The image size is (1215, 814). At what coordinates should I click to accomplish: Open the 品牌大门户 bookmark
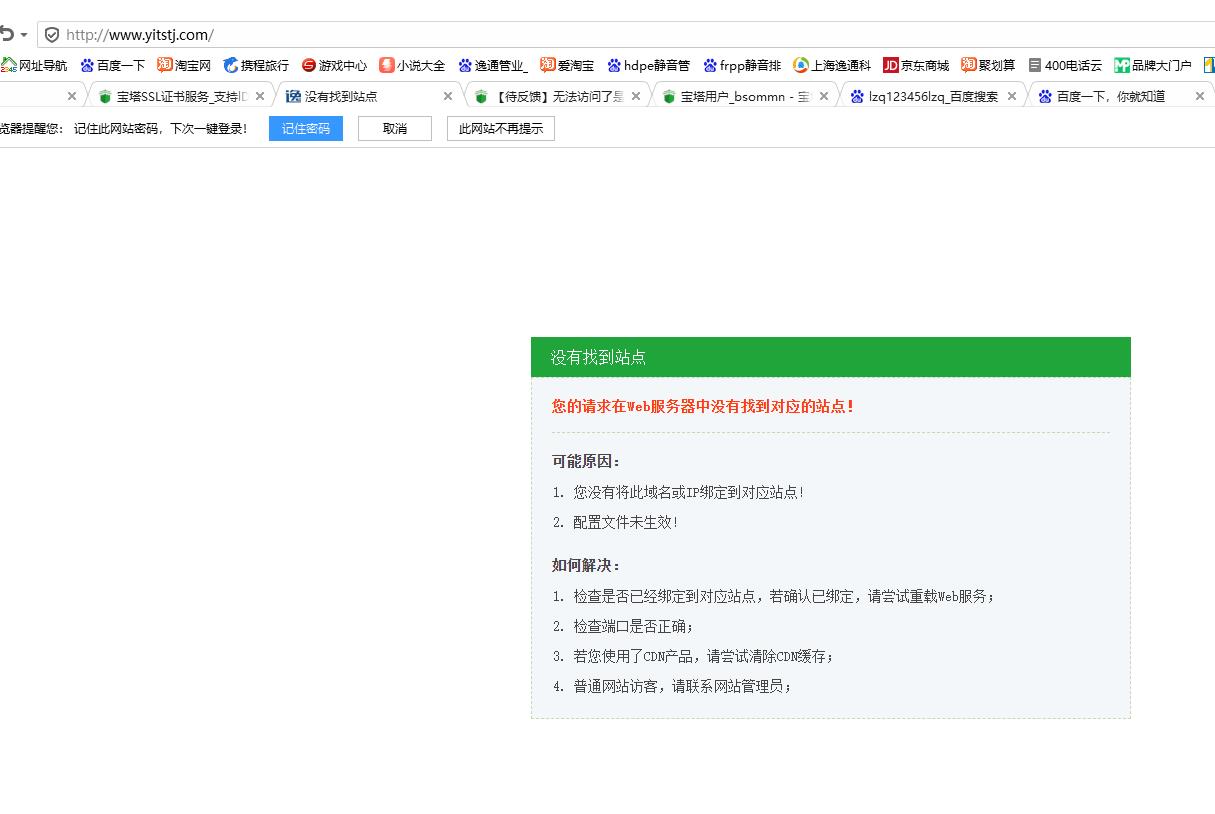(x=1153, y=65)
